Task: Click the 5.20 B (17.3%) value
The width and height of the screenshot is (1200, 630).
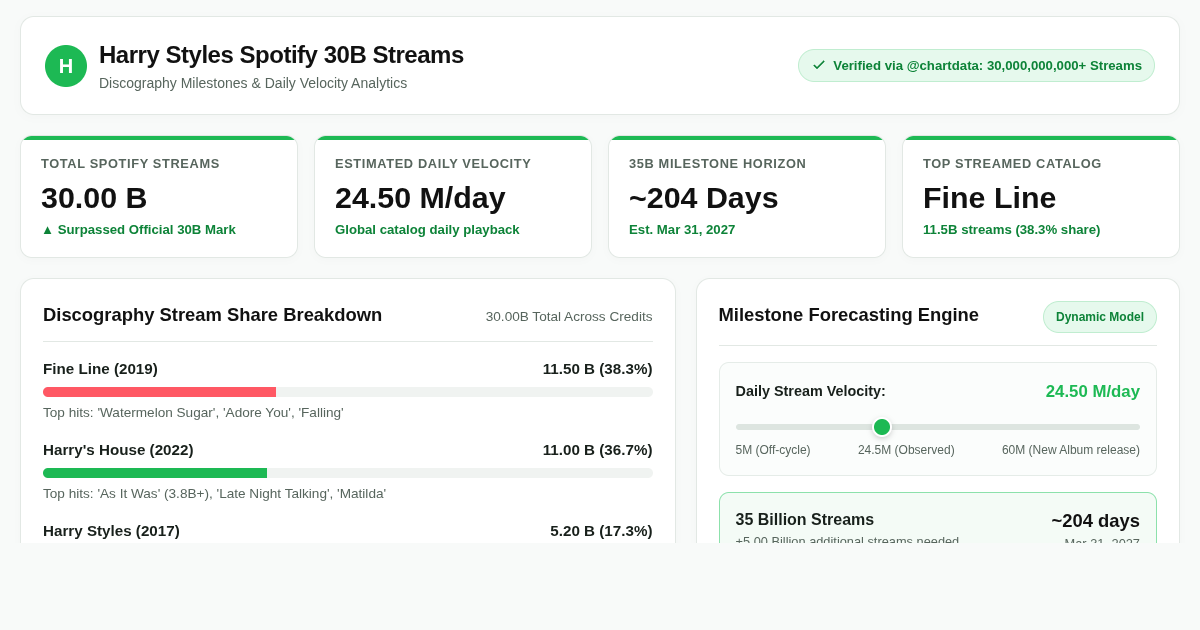Action: pyautogui.click(x=601, y=531)
